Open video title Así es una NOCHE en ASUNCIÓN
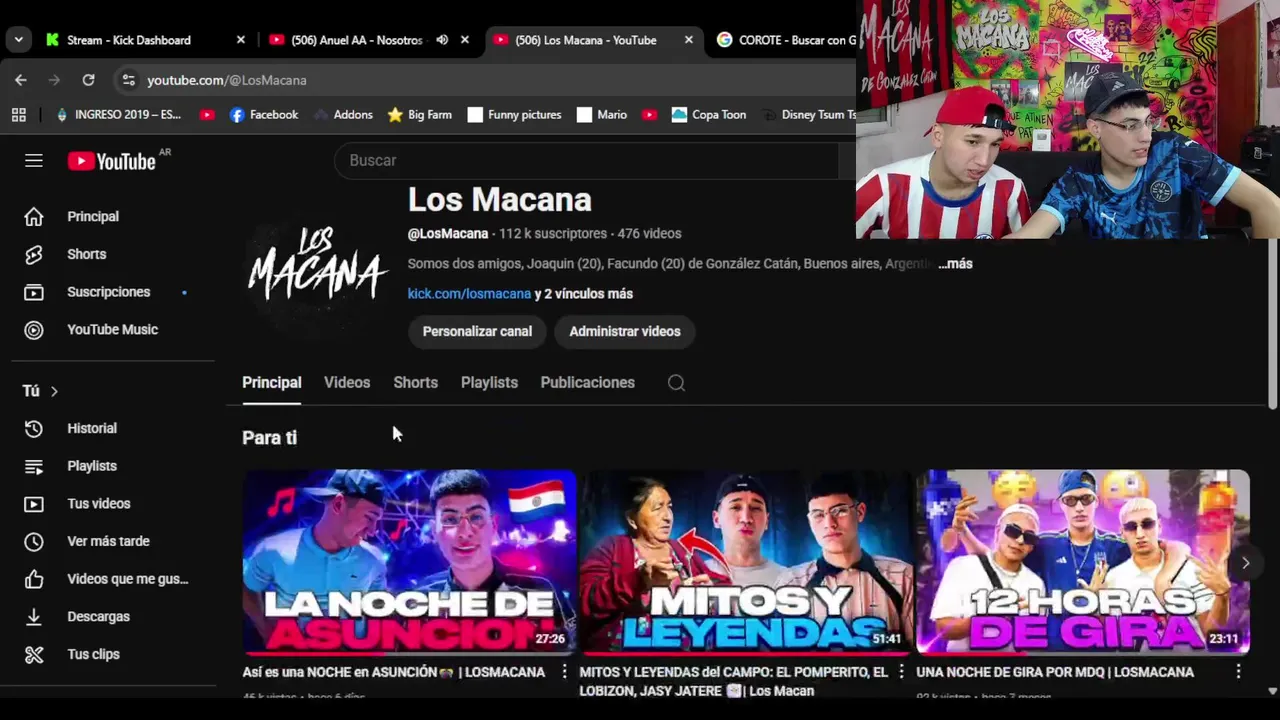 [x=394, y=673]
